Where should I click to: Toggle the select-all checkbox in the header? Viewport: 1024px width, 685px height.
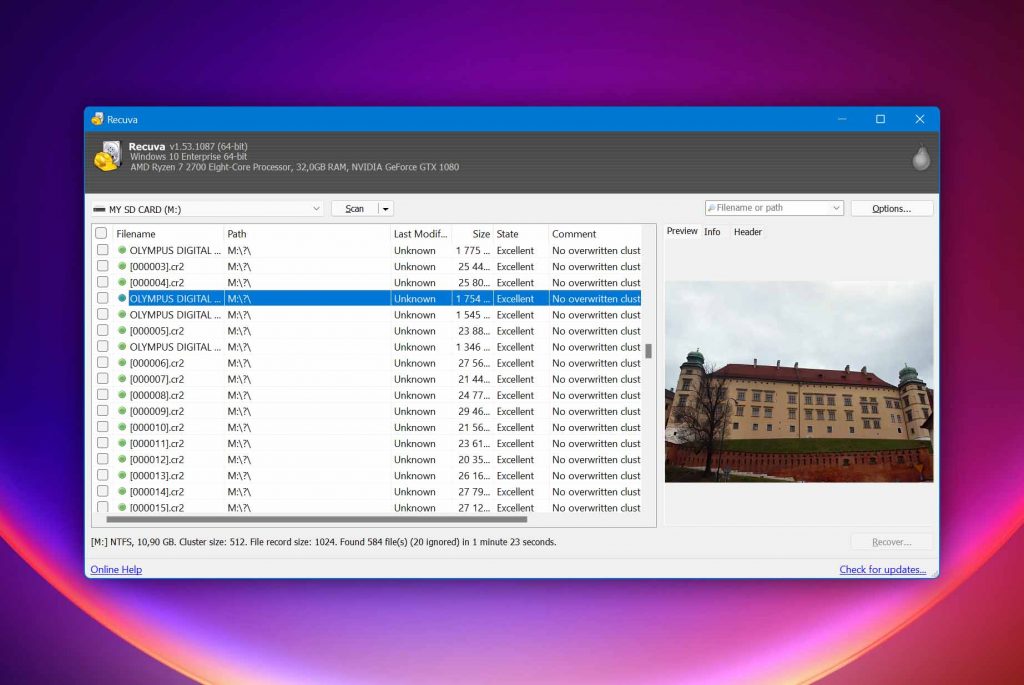101,232
